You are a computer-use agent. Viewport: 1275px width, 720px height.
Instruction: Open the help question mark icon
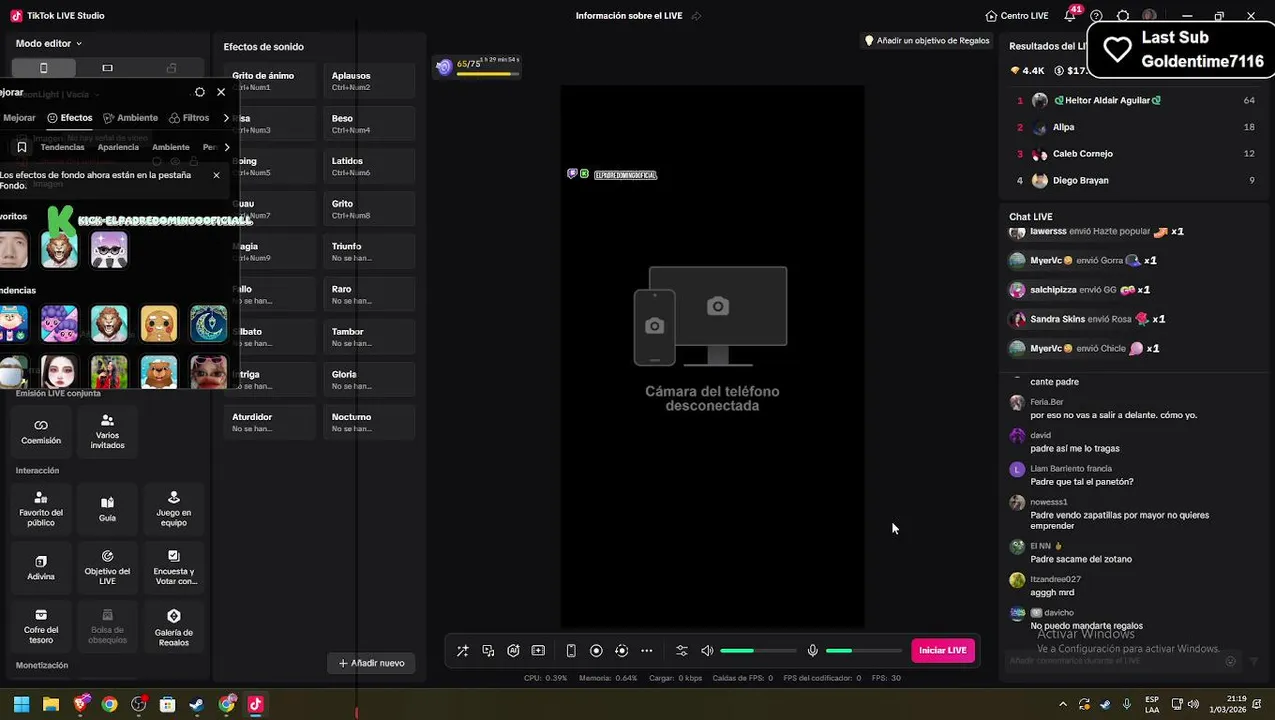(x=1097, y=16)
